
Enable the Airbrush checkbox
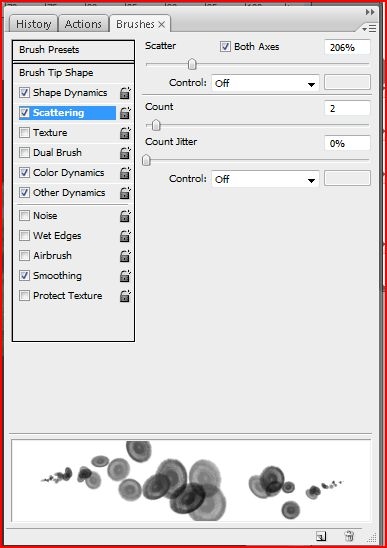[24, 255]
